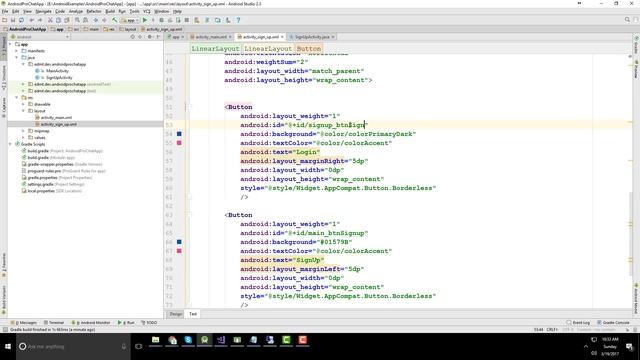Click the Stop square toolbar icon
This screenshot has height=360, width=640.
(187, 20)
